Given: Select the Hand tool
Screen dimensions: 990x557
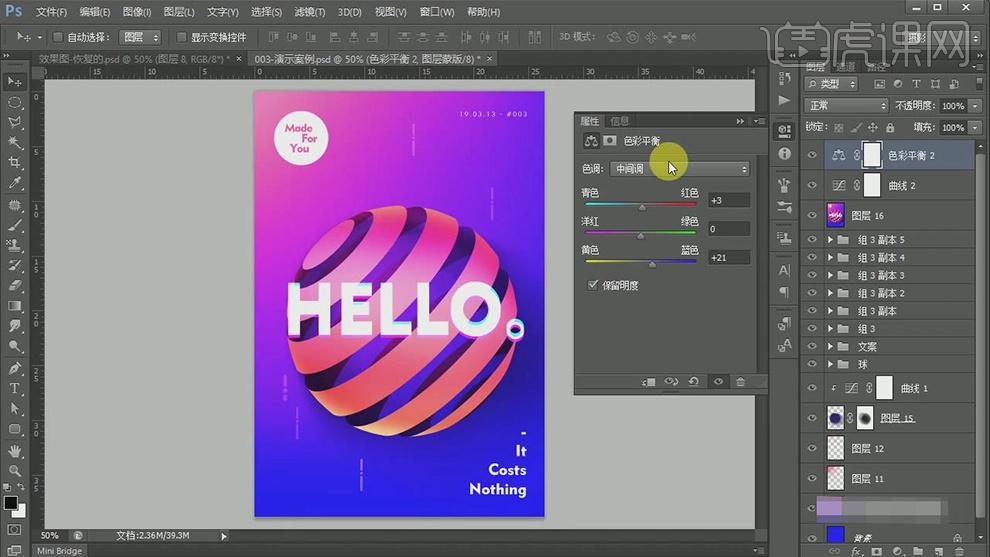Looking at the screenshot, I should (14, 451).
